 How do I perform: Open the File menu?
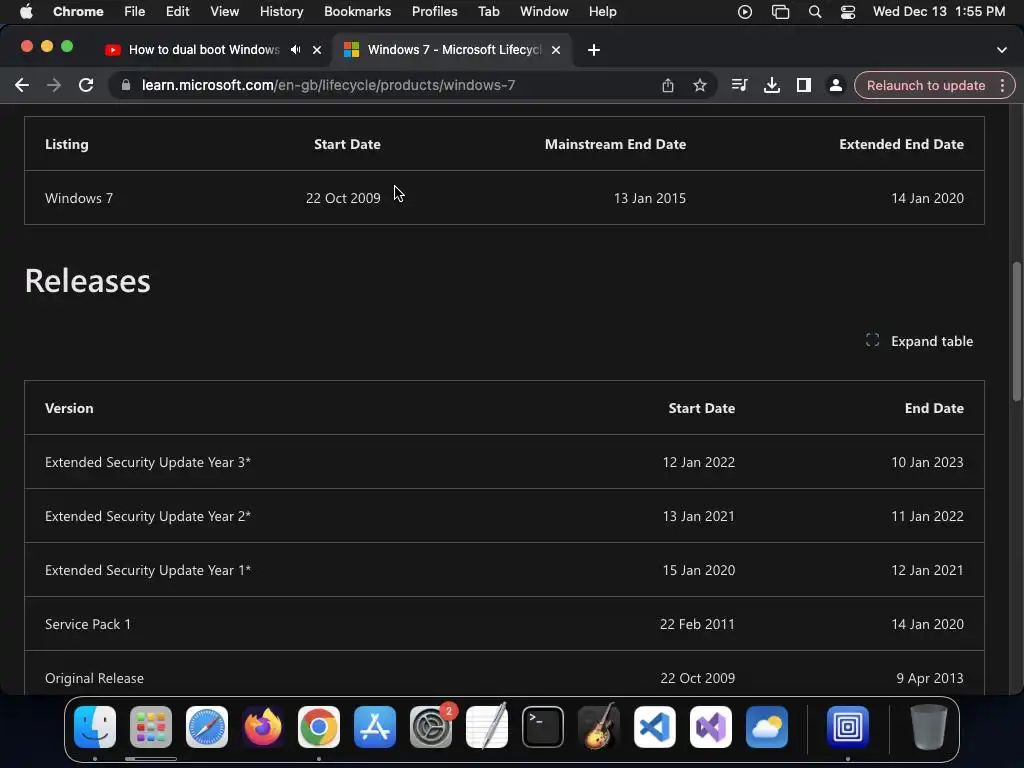[135, 12]
